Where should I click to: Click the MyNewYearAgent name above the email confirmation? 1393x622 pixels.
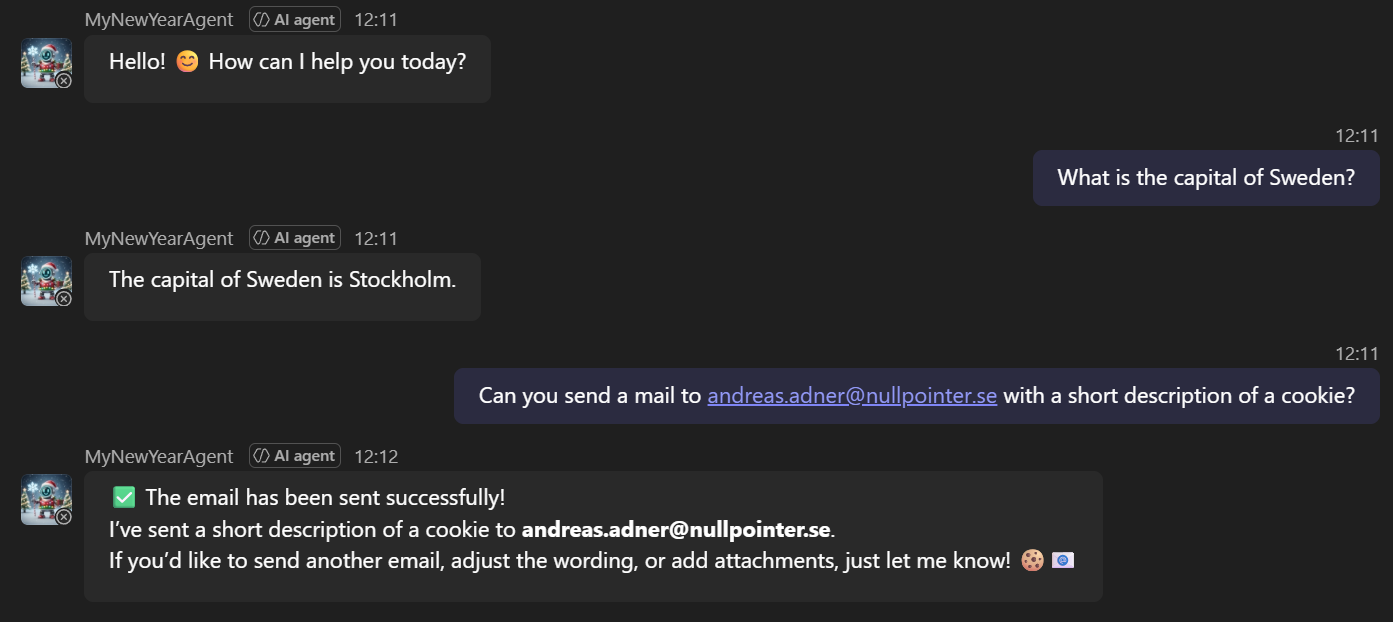point(159,456)
